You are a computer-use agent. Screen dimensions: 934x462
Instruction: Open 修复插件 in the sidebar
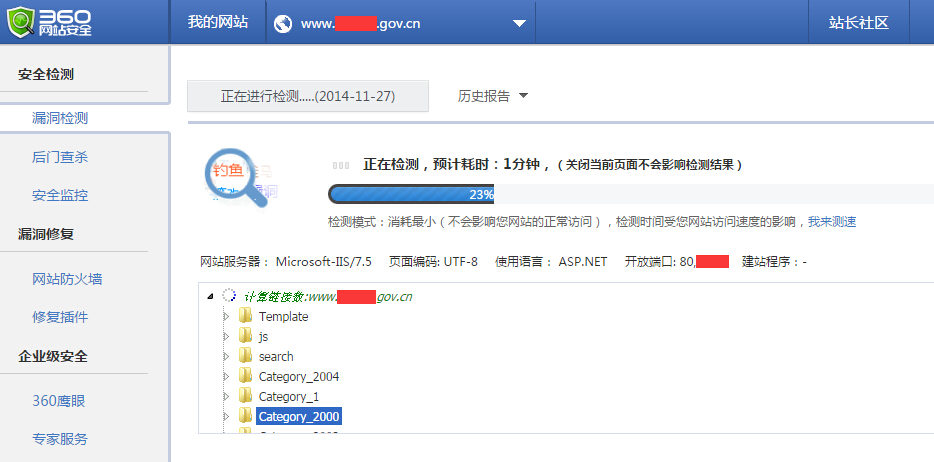coord(60,317)
